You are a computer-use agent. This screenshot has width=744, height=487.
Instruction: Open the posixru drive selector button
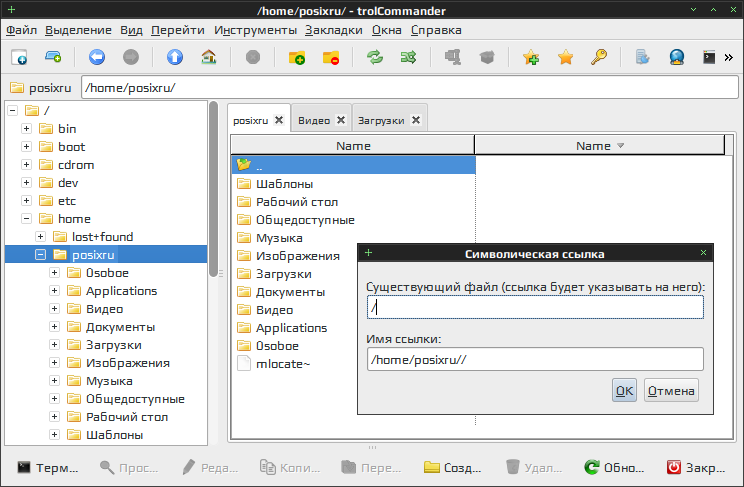click(39, 88)
